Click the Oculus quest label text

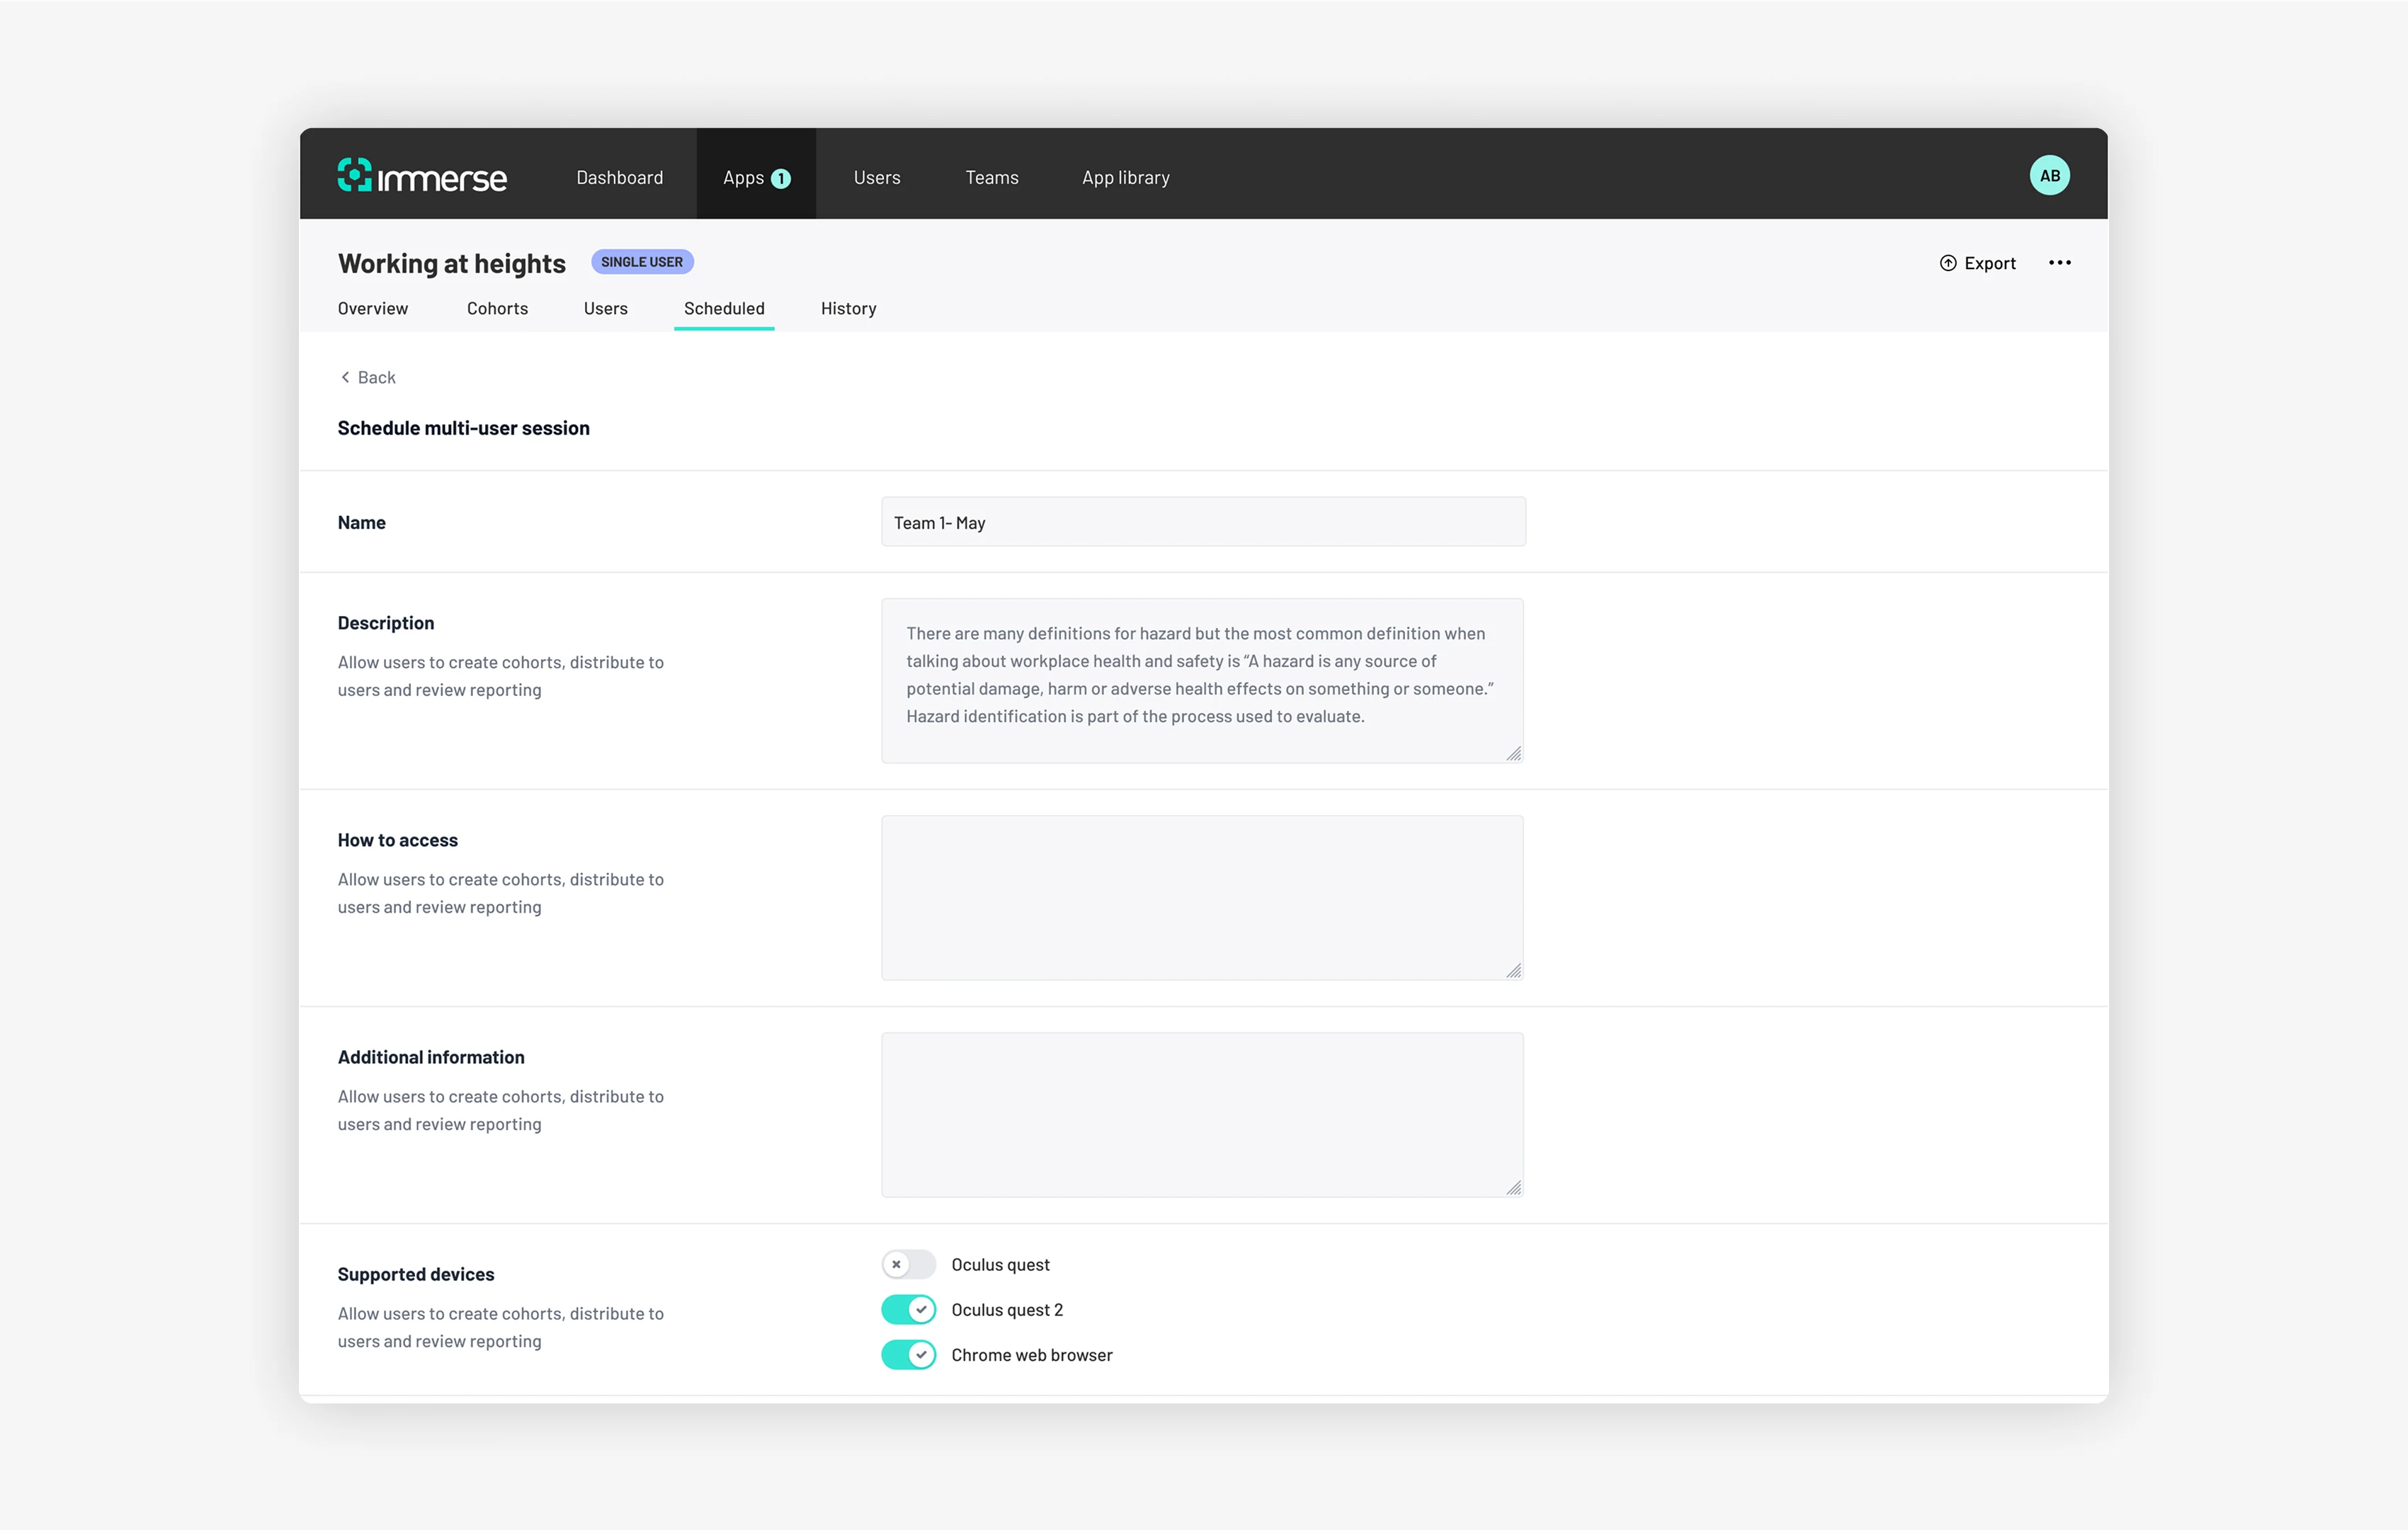(x=1000, y=1265)
